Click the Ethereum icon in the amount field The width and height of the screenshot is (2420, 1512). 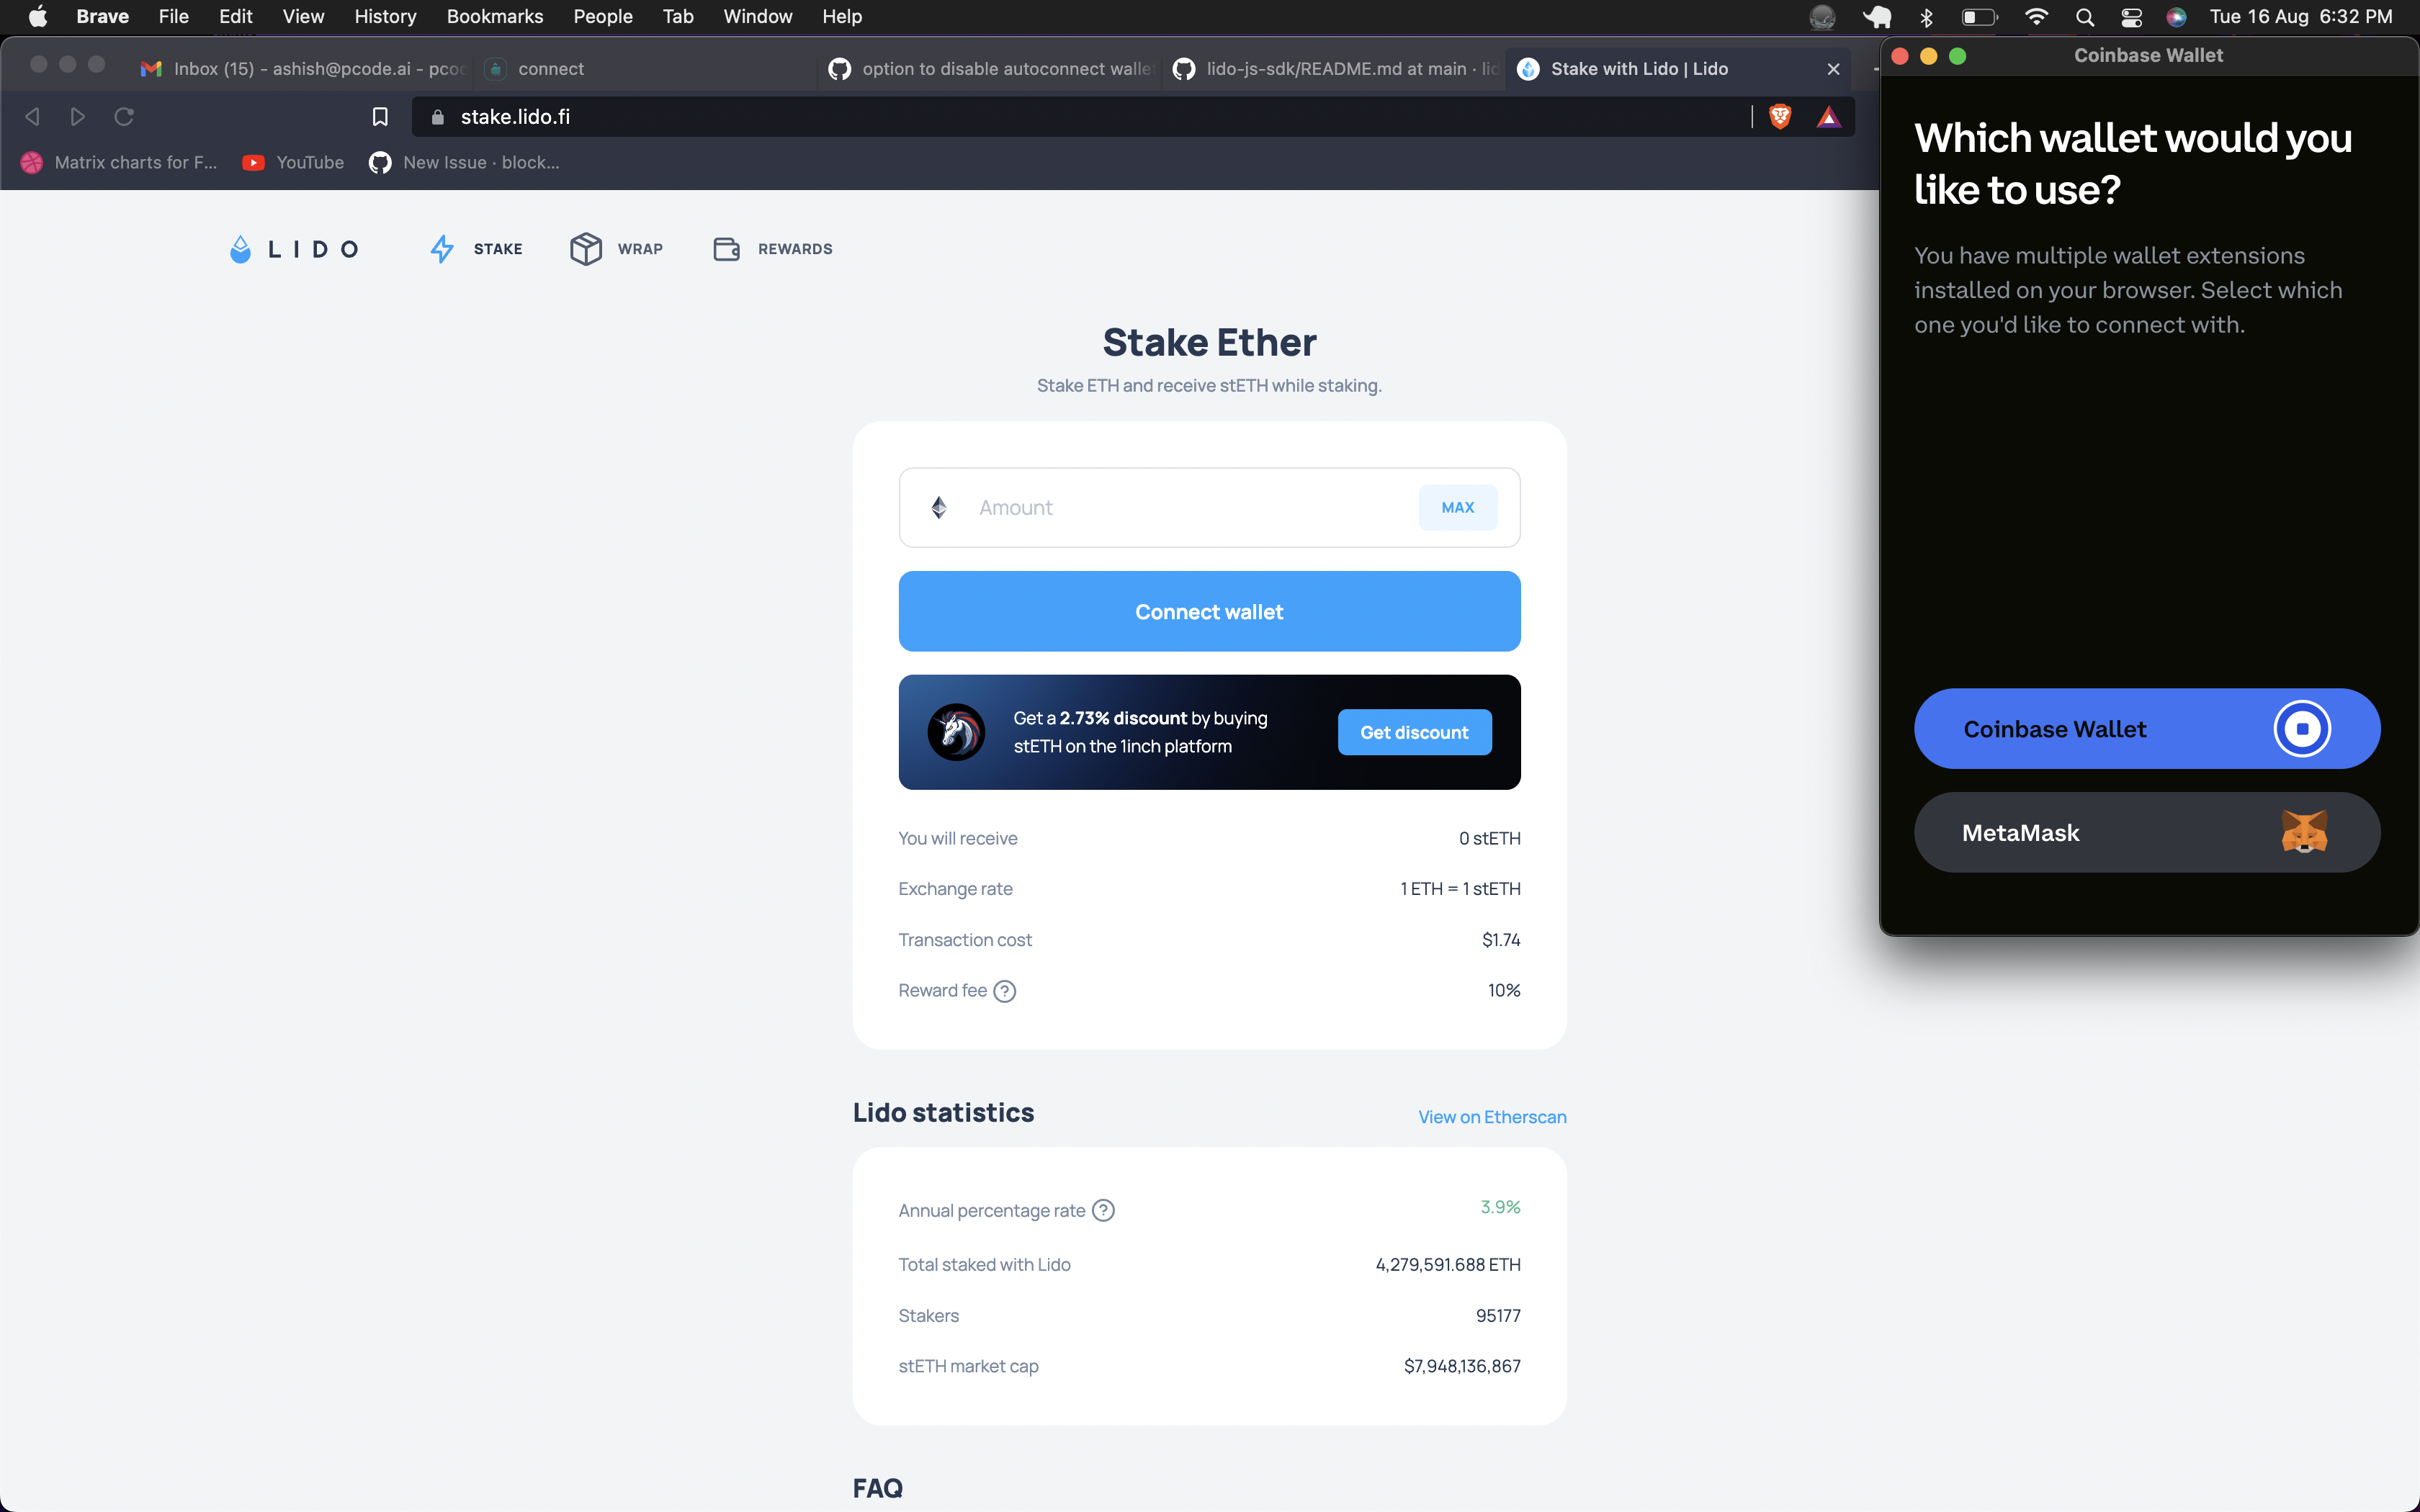pyautogui.click(x=938, y=507)
